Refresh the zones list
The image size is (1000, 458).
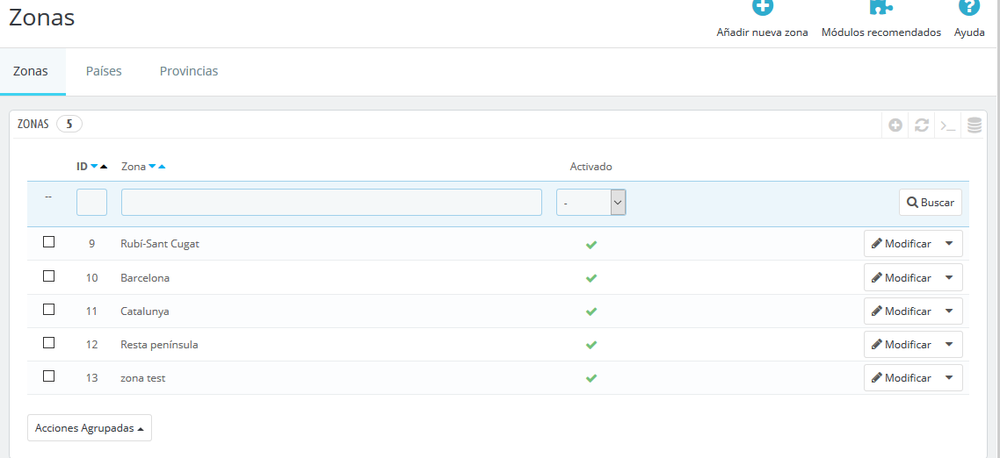coord(922,125)
